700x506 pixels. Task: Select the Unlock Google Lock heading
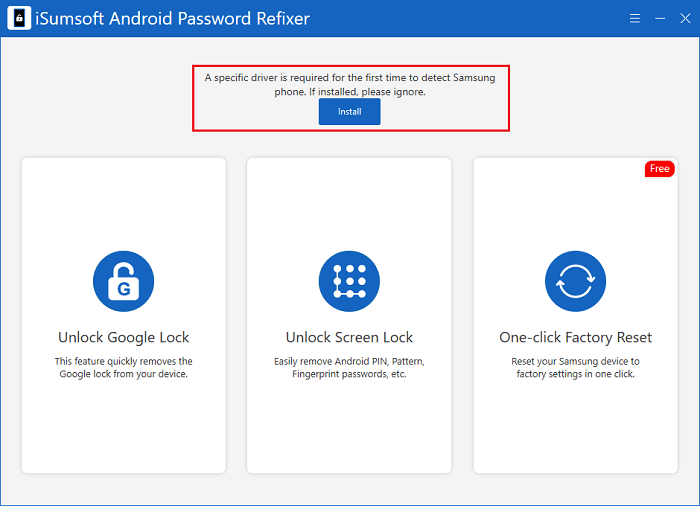pyautogui.click(x=124, y=338)
